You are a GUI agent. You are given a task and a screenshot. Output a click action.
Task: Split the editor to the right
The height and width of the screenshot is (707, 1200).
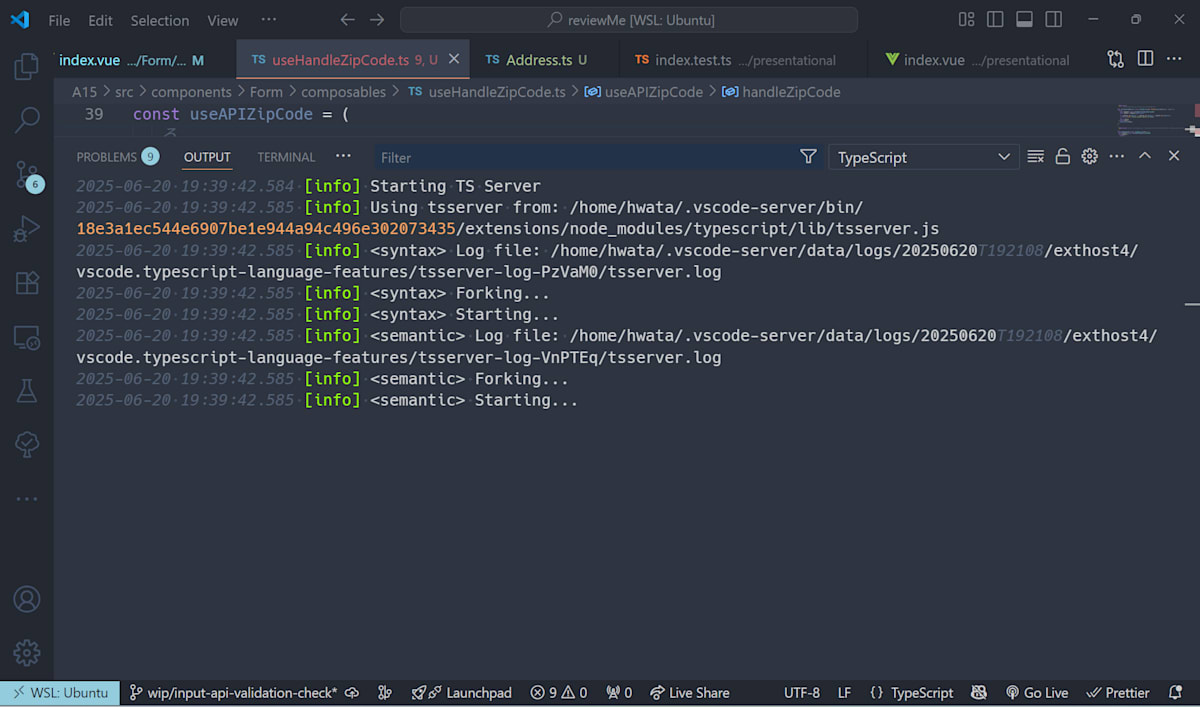tap(1145, 60)
